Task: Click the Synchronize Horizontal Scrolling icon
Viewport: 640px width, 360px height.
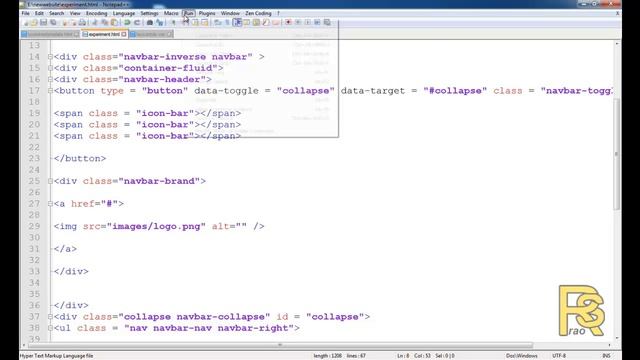Action: (205, 22)
